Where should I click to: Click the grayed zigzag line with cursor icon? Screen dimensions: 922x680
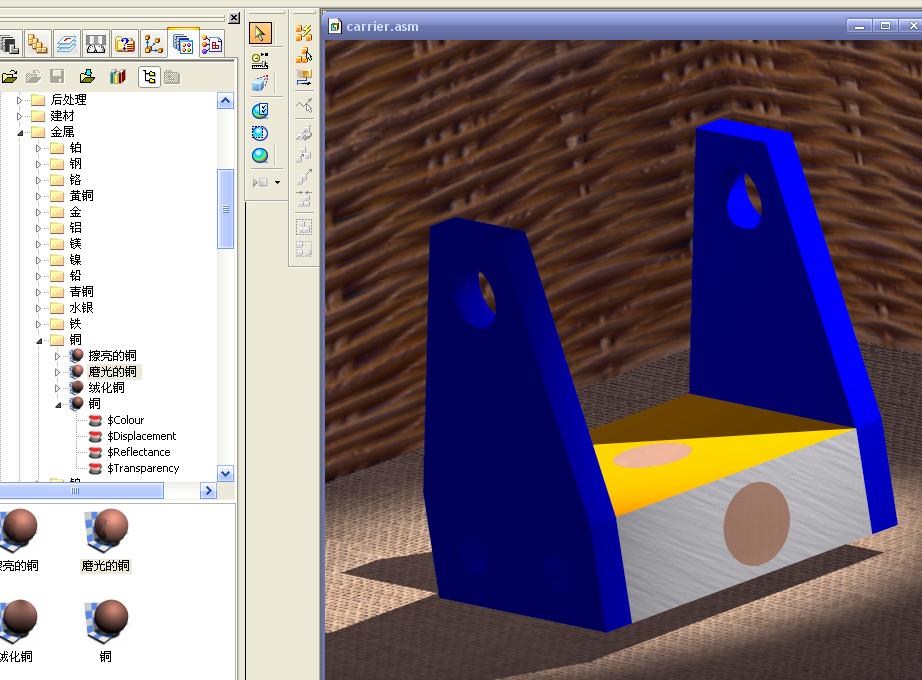[303, 106]
